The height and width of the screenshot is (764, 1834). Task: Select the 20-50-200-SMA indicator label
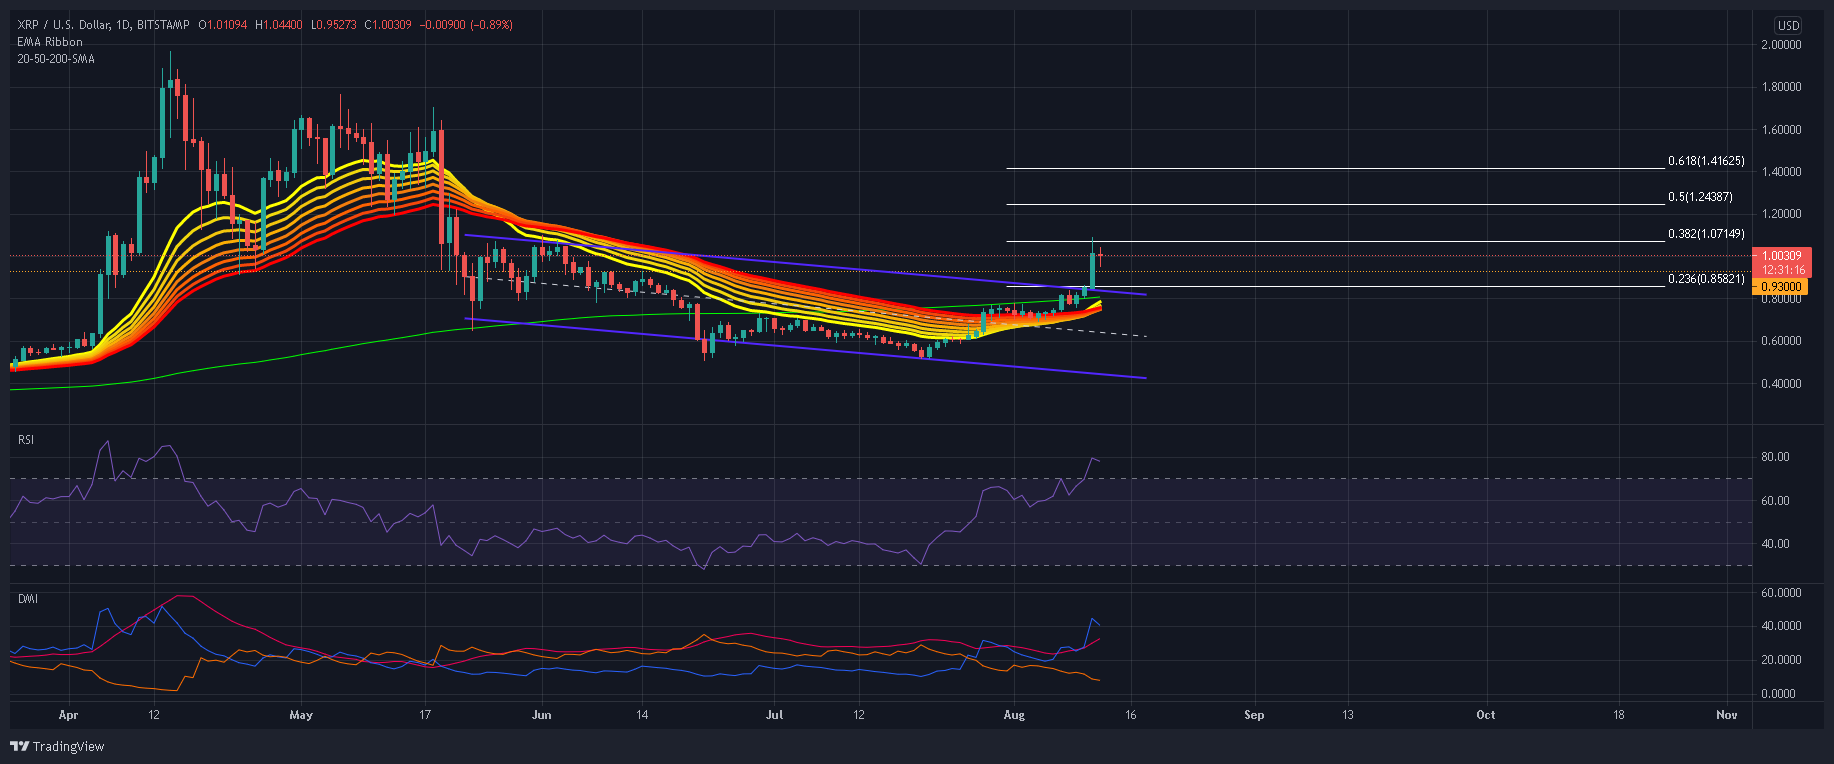pos(56,59)
